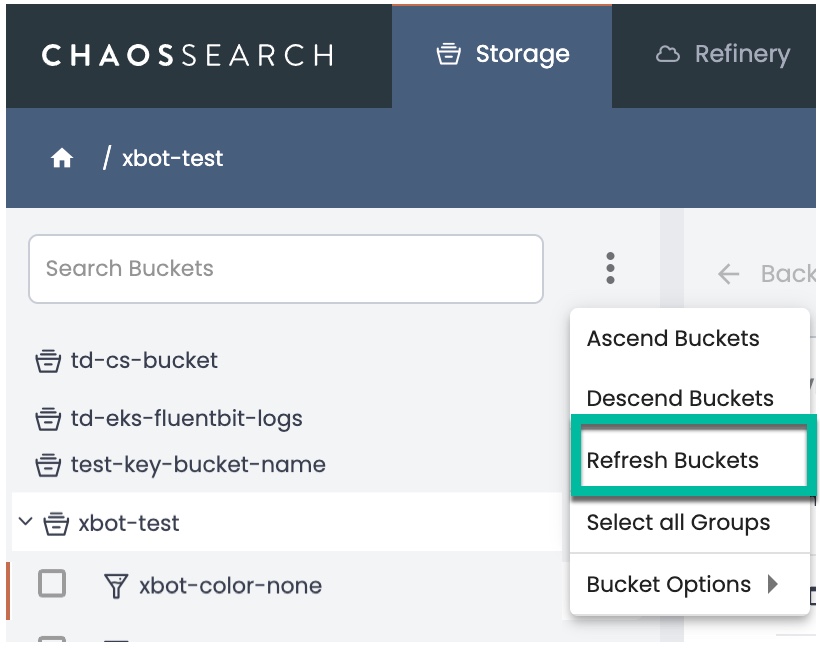Click the test-key-bucket-name bucket icon
Image resolution: width=820 pixels, height=648 pixels.
48,465
